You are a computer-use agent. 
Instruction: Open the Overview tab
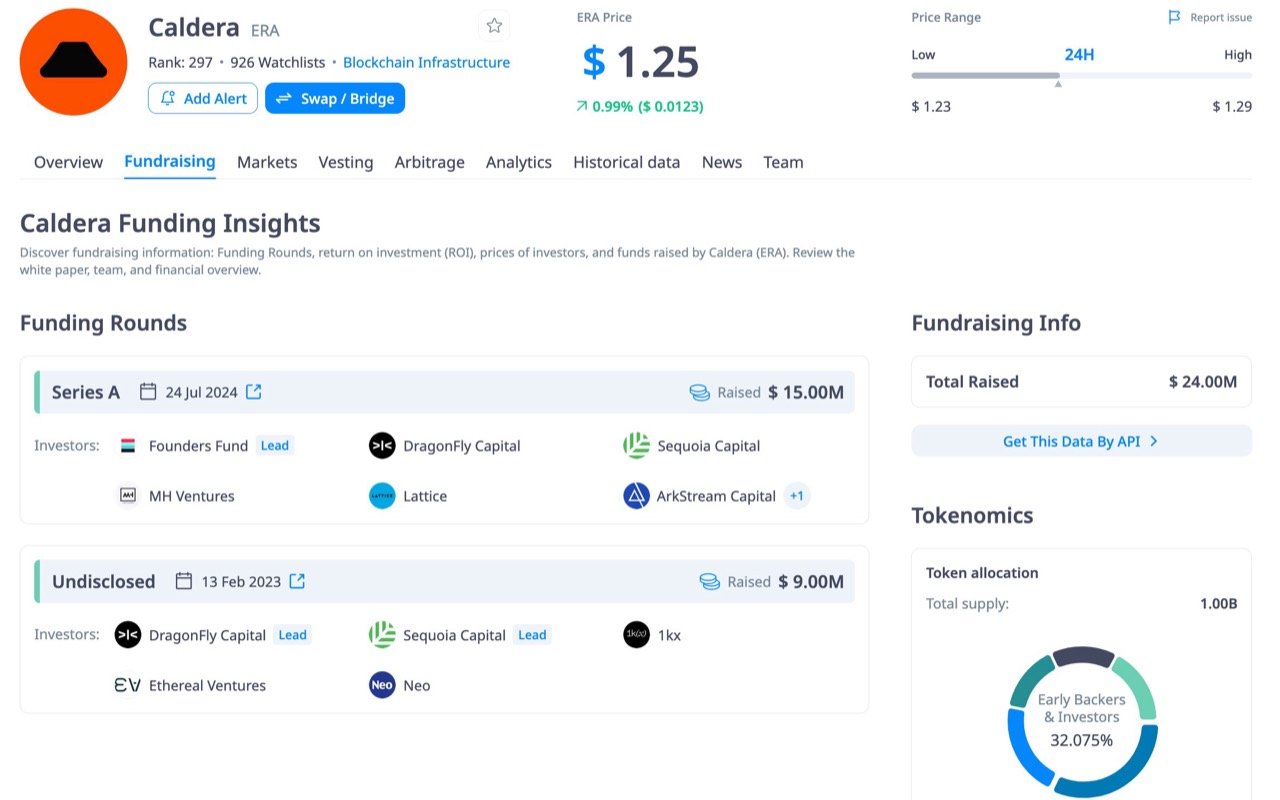tap(68, 162)
